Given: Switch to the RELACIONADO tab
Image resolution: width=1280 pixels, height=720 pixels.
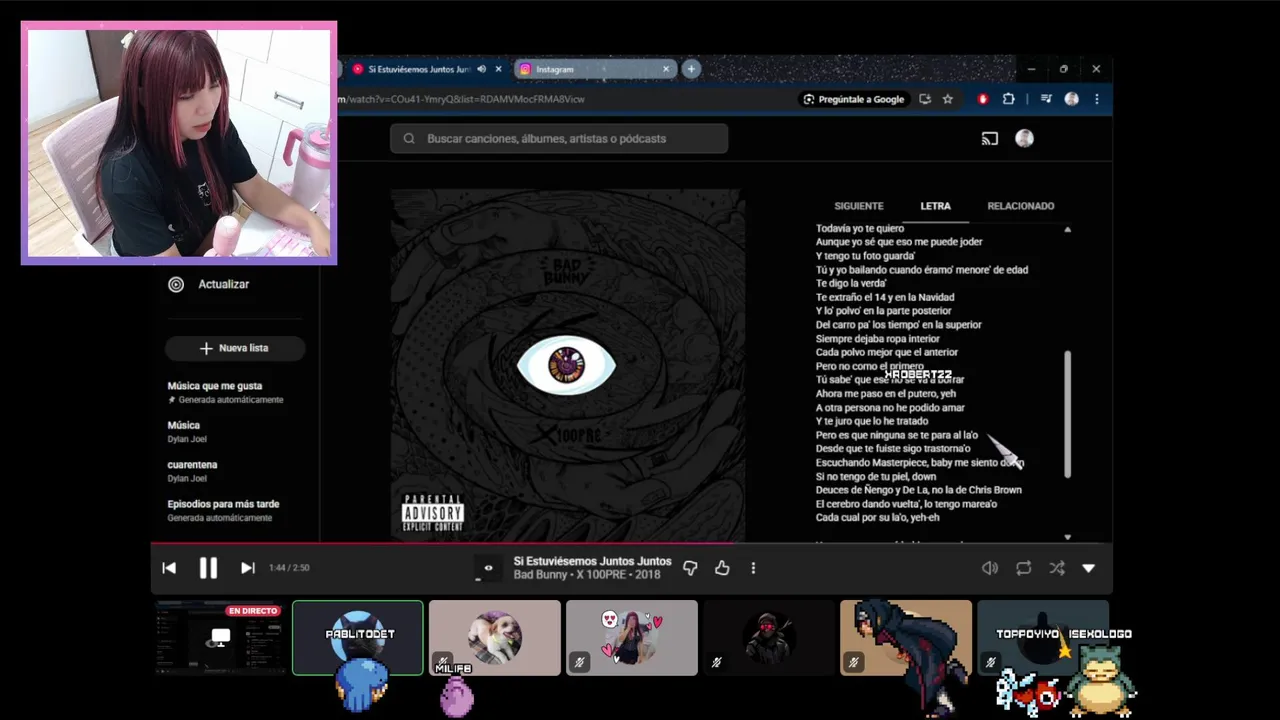Looking at the screenshot, I should 1021,206.
